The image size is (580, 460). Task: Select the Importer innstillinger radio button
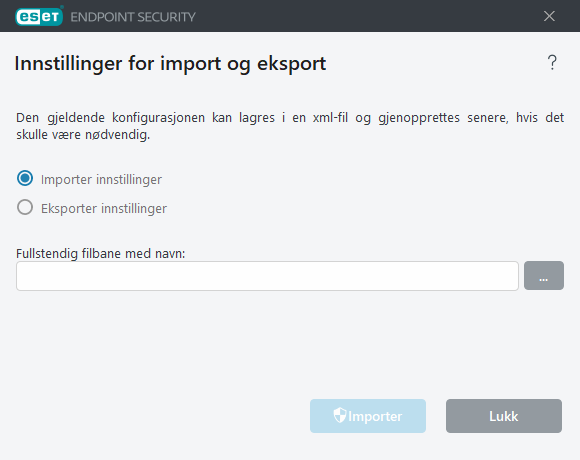point(25,178)
